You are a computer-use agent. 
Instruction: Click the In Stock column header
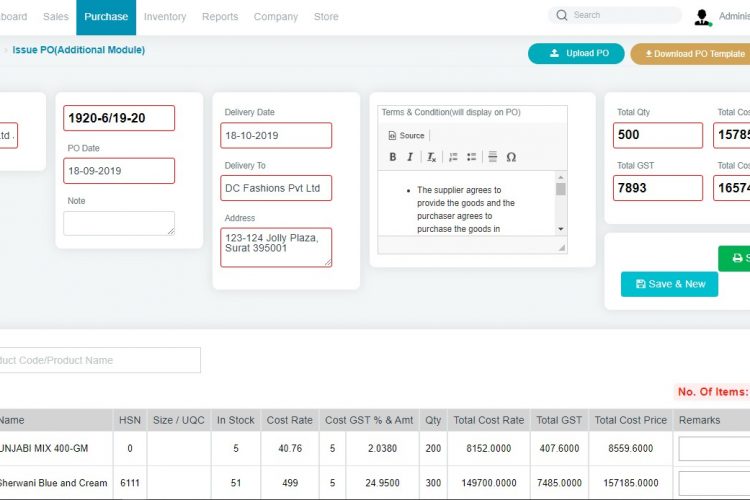tap(236, 420)
